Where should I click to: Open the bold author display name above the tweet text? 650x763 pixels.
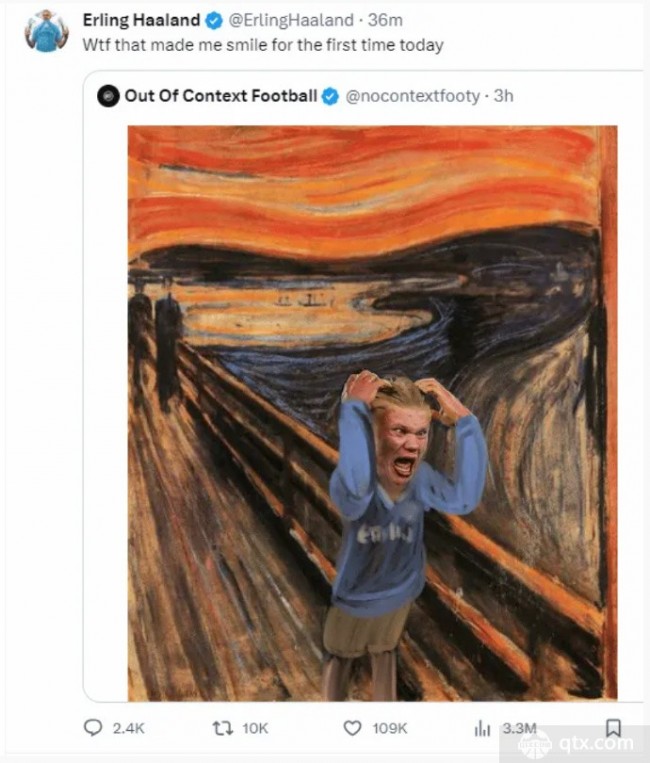(141, 20)
